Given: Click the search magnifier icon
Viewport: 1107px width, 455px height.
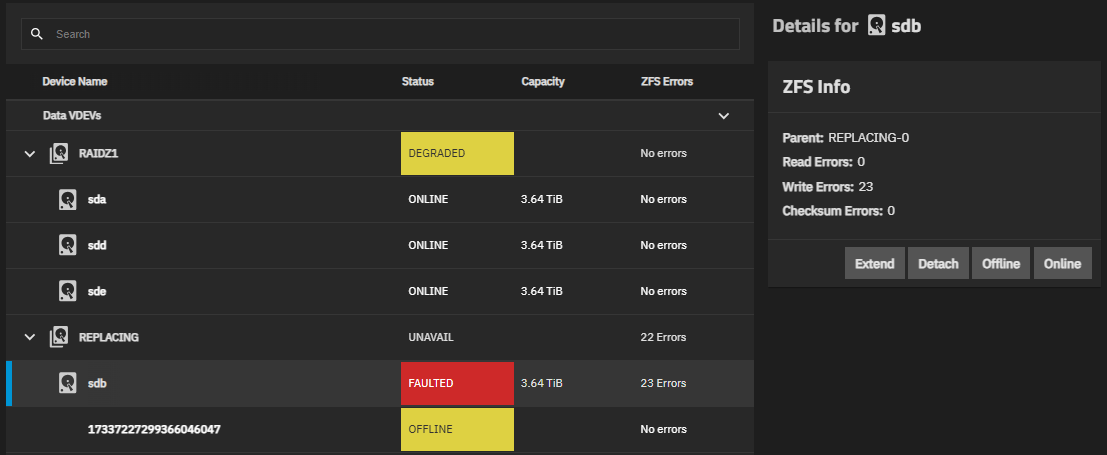Looking at the screenshot, I should pyautogui.click(x=37, y=34).
